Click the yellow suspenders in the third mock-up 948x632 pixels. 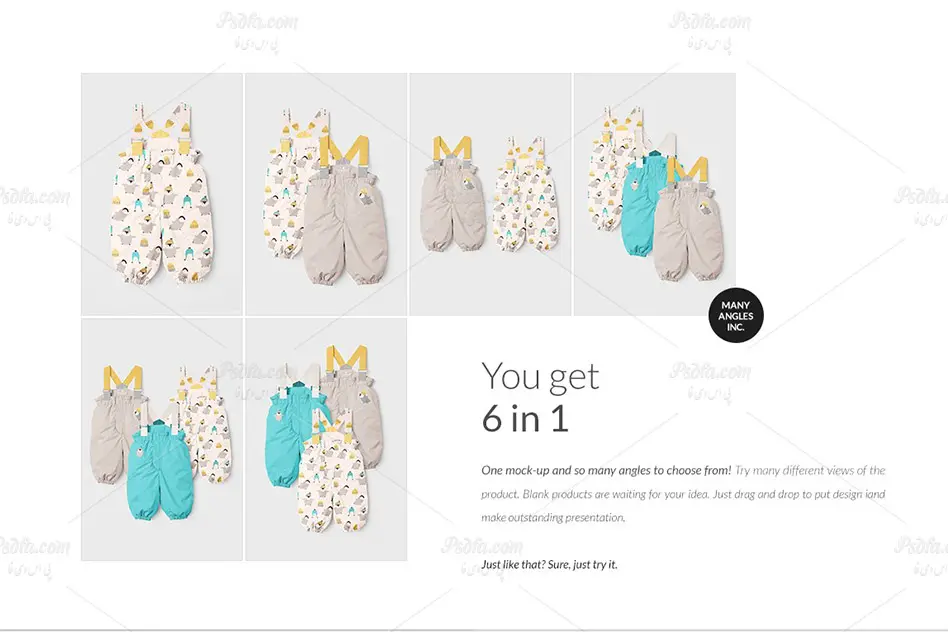(x=452, y=149)
